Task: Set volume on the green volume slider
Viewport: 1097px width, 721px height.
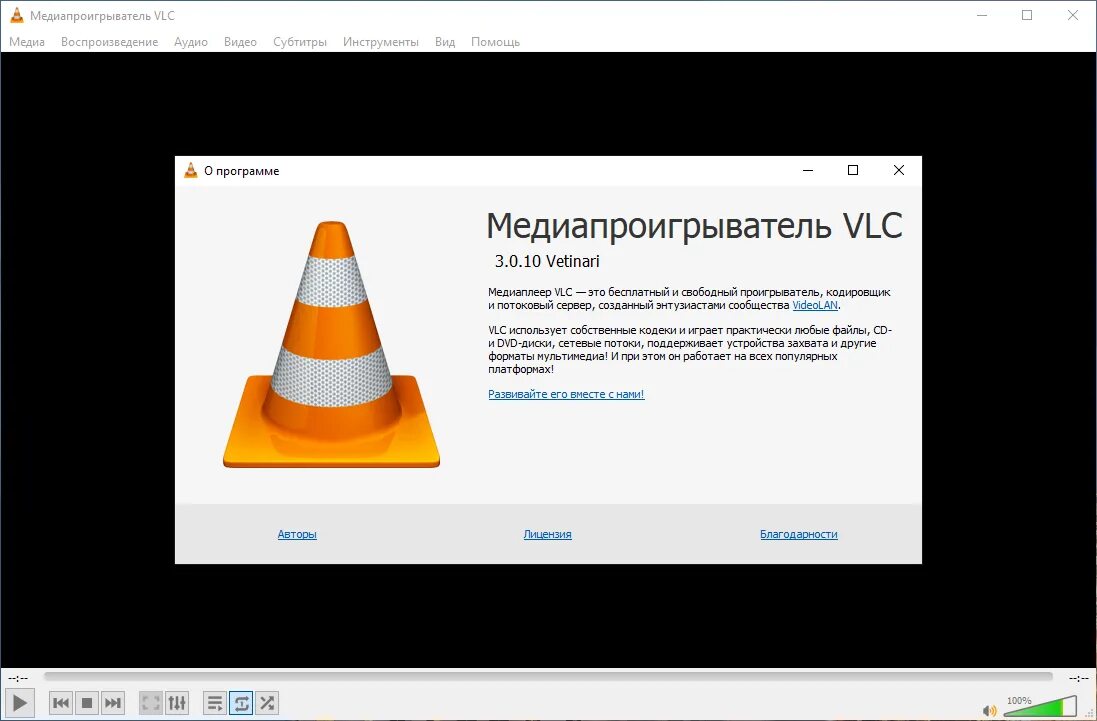Action: tap(1040, 706)
